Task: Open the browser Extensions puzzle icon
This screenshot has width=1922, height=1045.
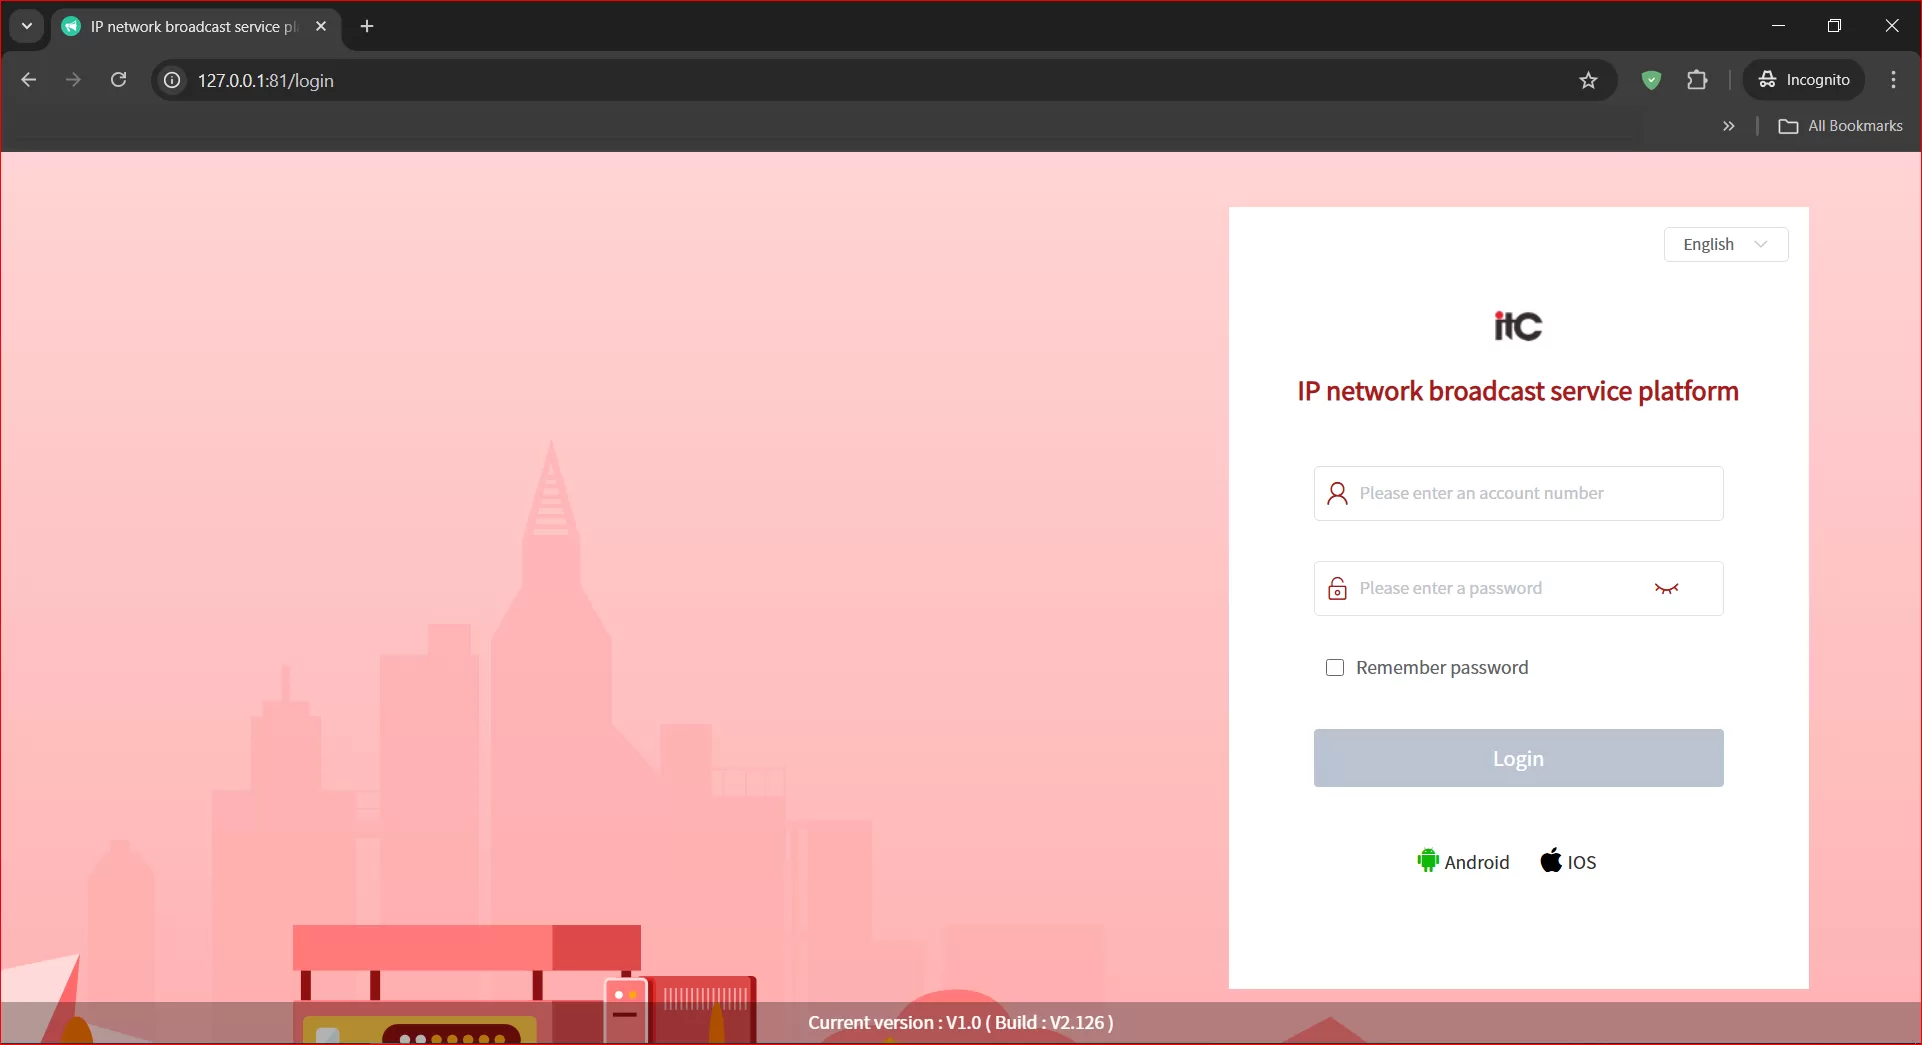Action: point(1697,81)
